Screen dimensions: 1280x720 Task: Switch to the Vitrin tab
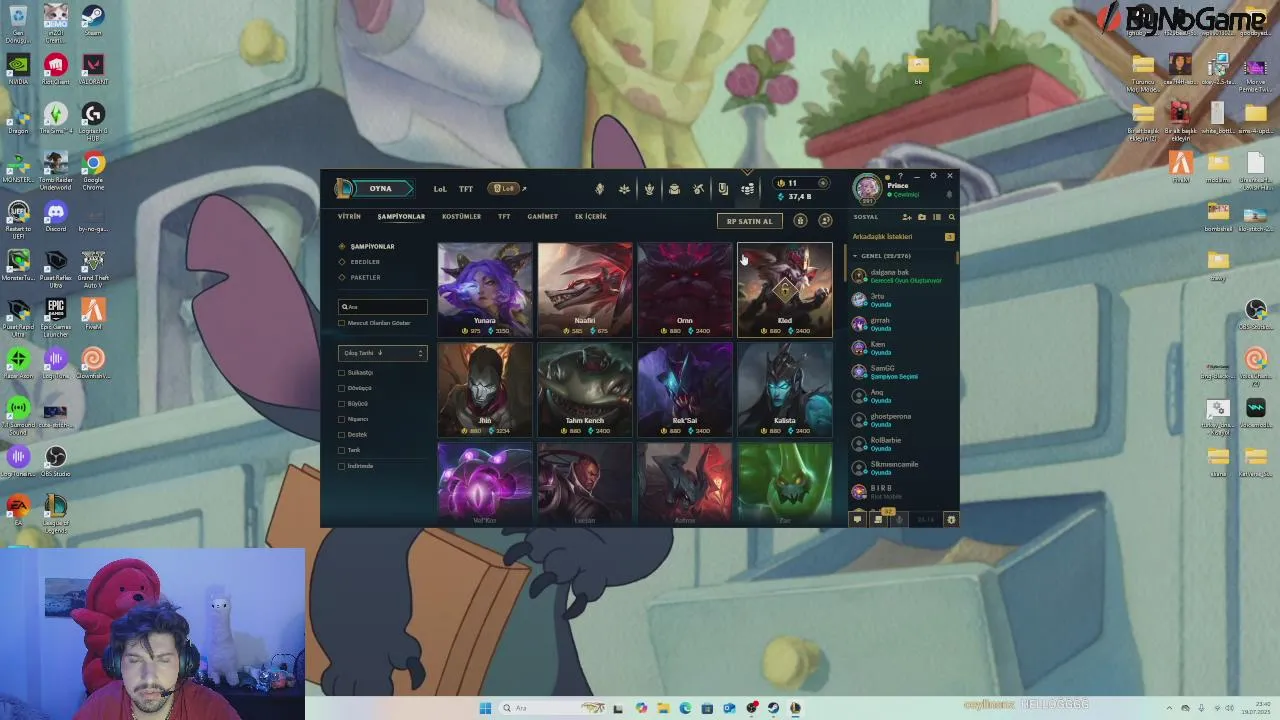point(349,216)
